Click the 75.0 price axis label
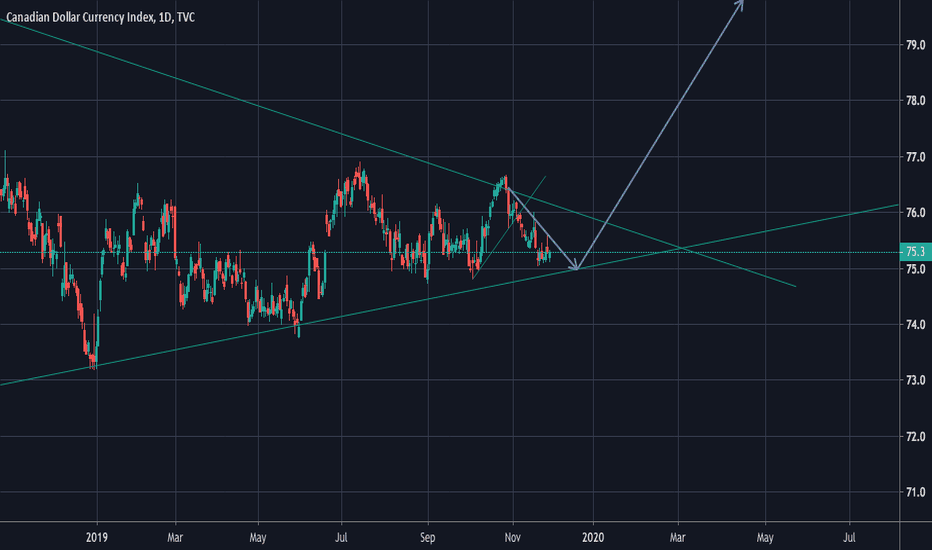This screenshot has height=550, width=932. point(916,269)
